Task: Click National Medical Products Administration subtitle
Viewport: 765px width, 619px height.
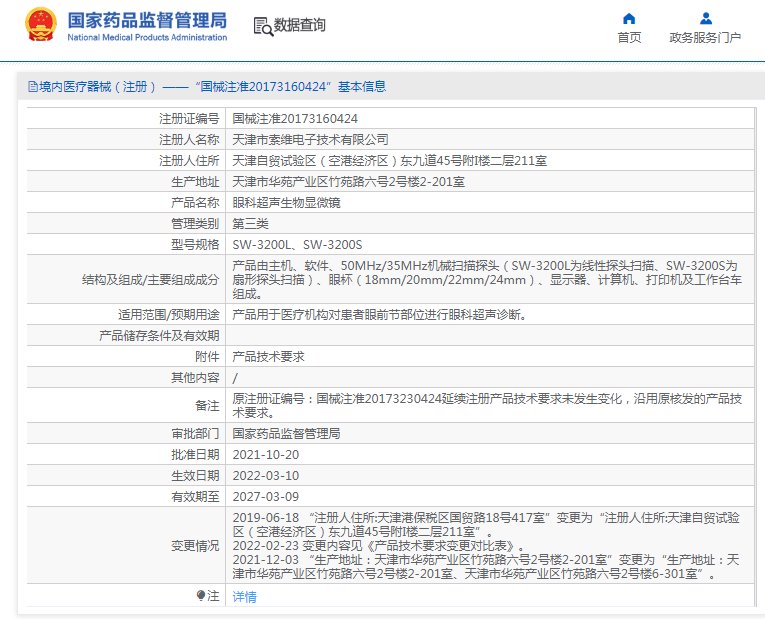Action: pyautogui.click(x=147, y=38)
